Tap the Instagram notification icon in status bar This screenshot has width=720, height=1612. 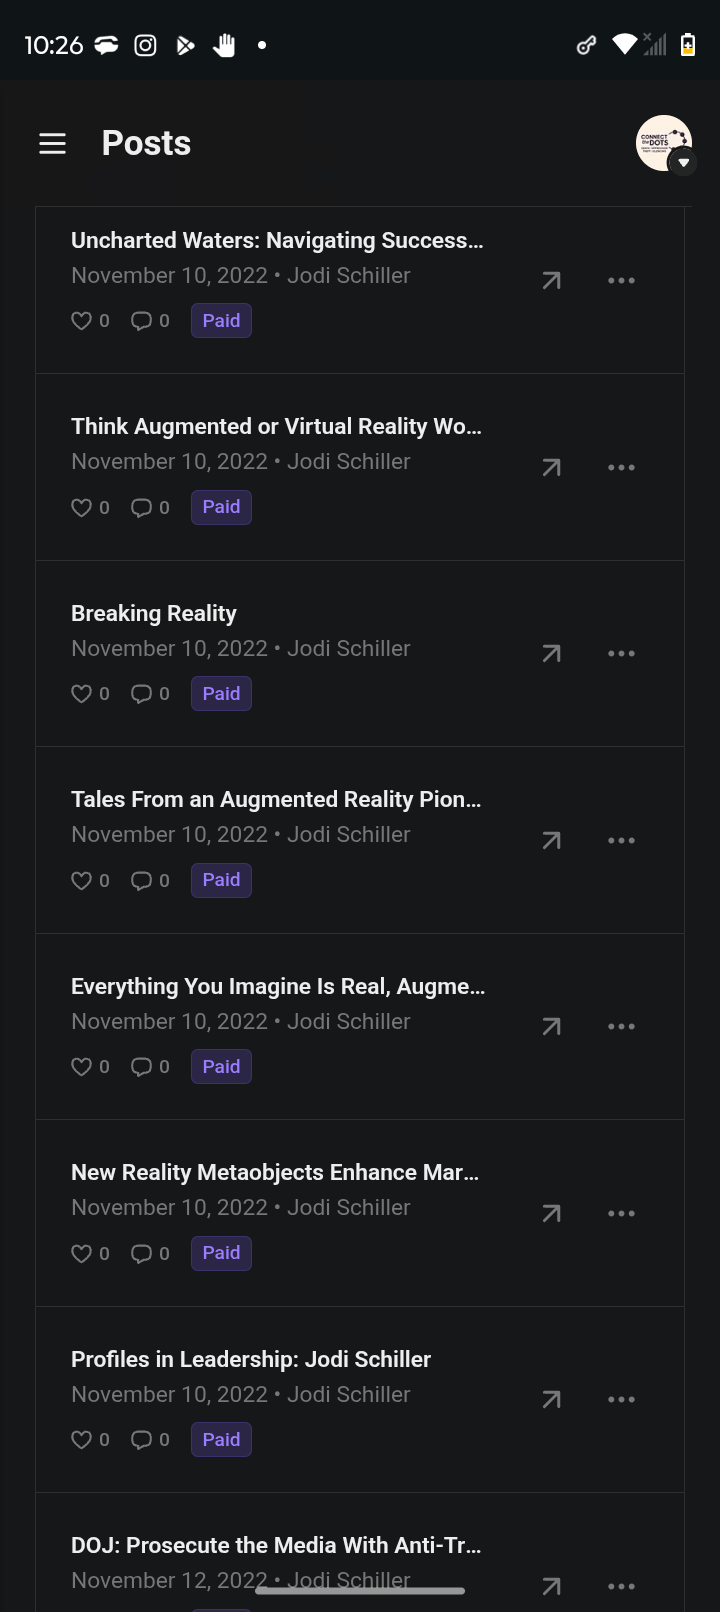[146, 45]
